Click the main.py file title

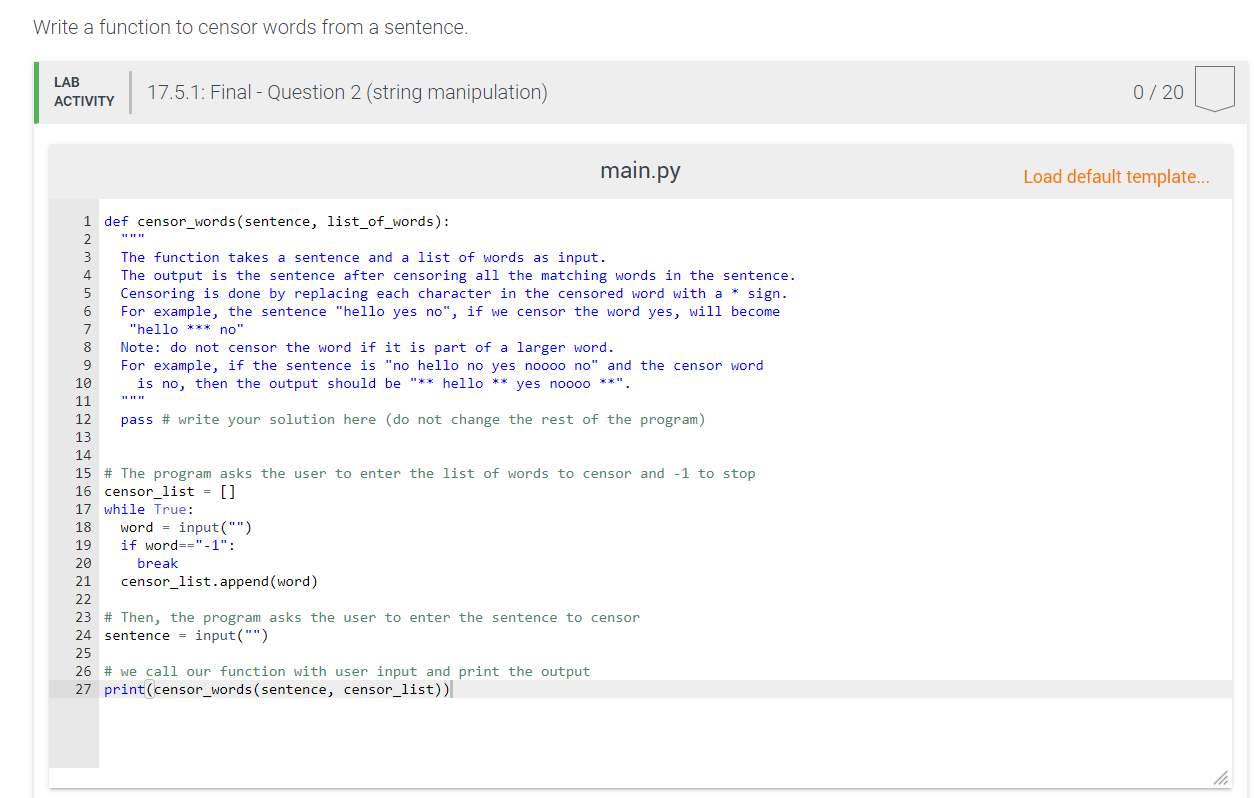(x=639, y=171)
